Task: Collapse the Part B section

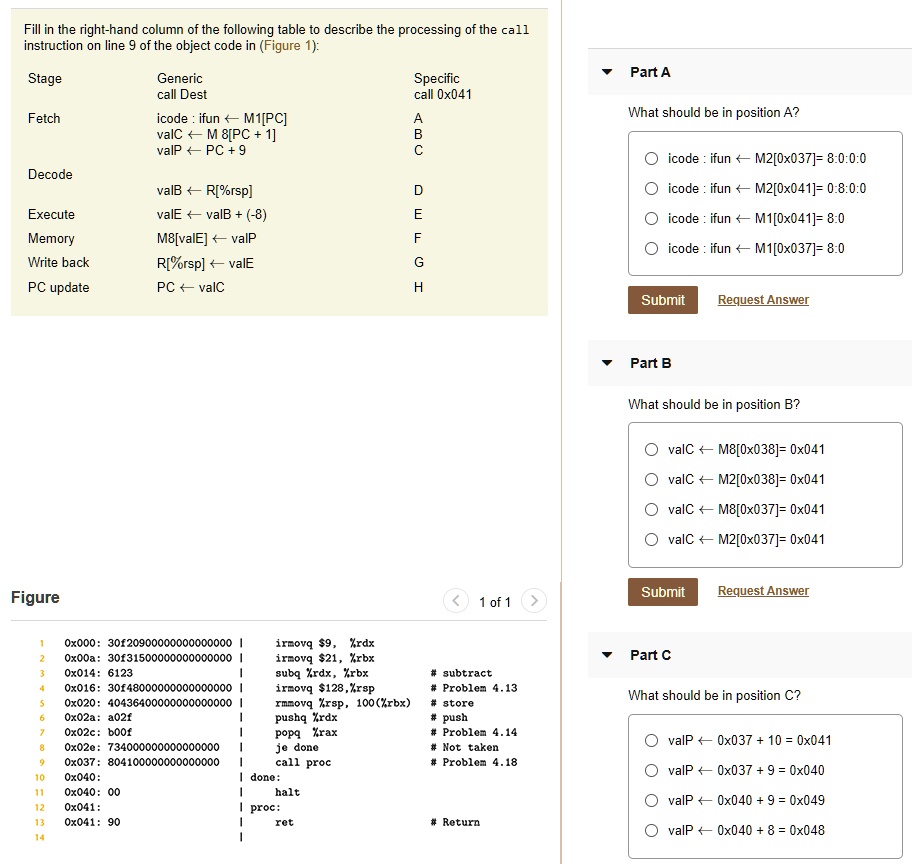Action: point(606,362)
